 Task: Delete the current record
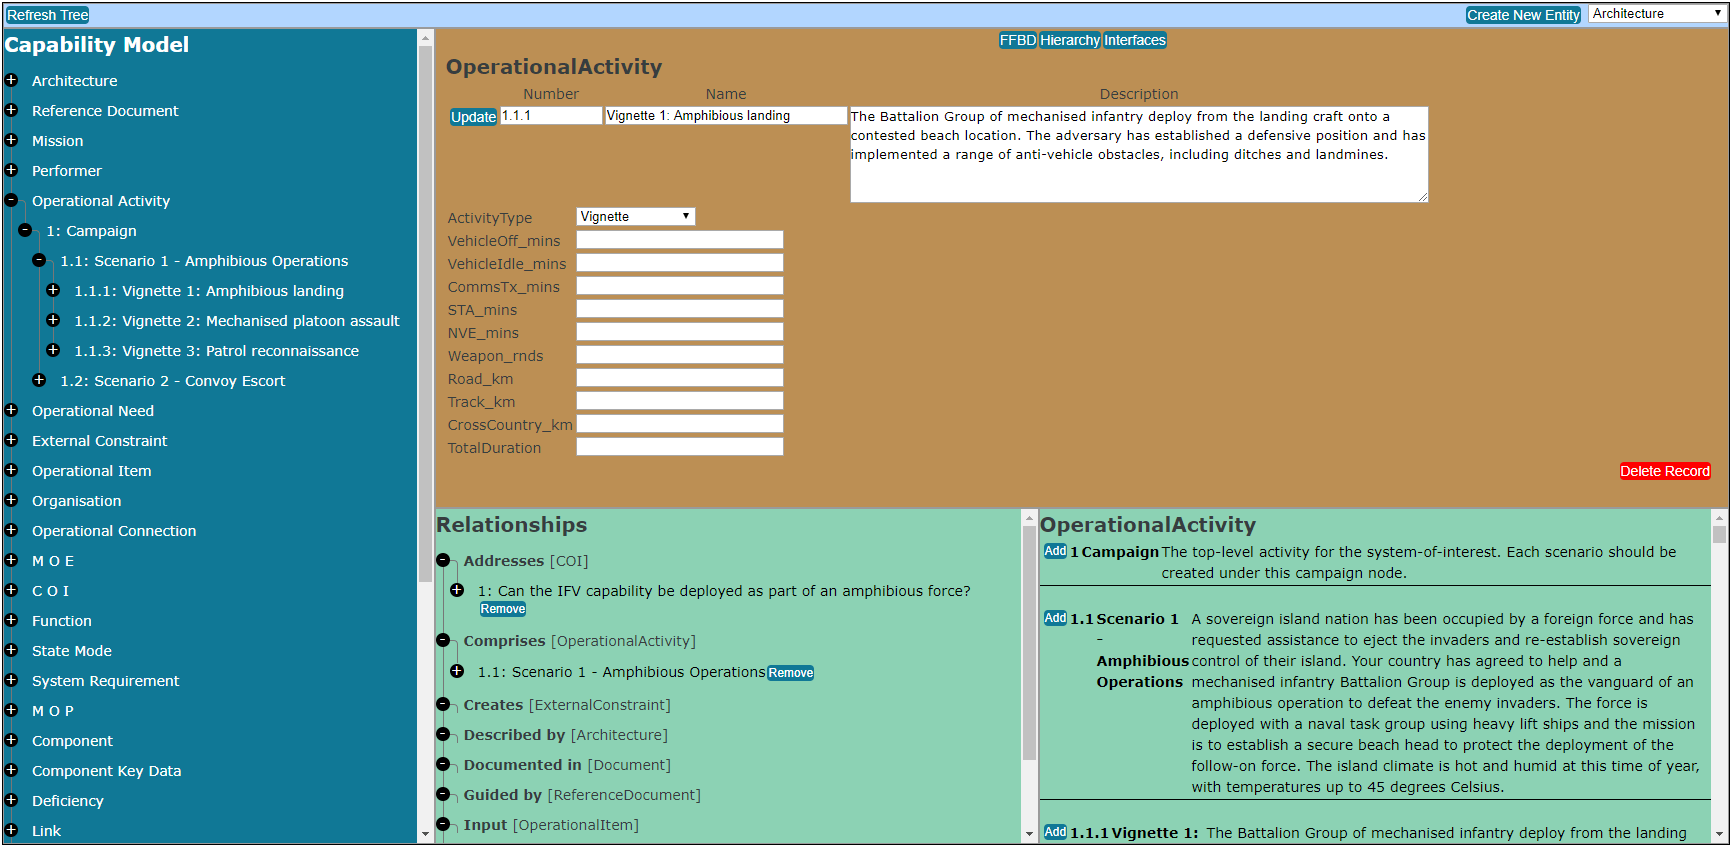(1665, 471)
